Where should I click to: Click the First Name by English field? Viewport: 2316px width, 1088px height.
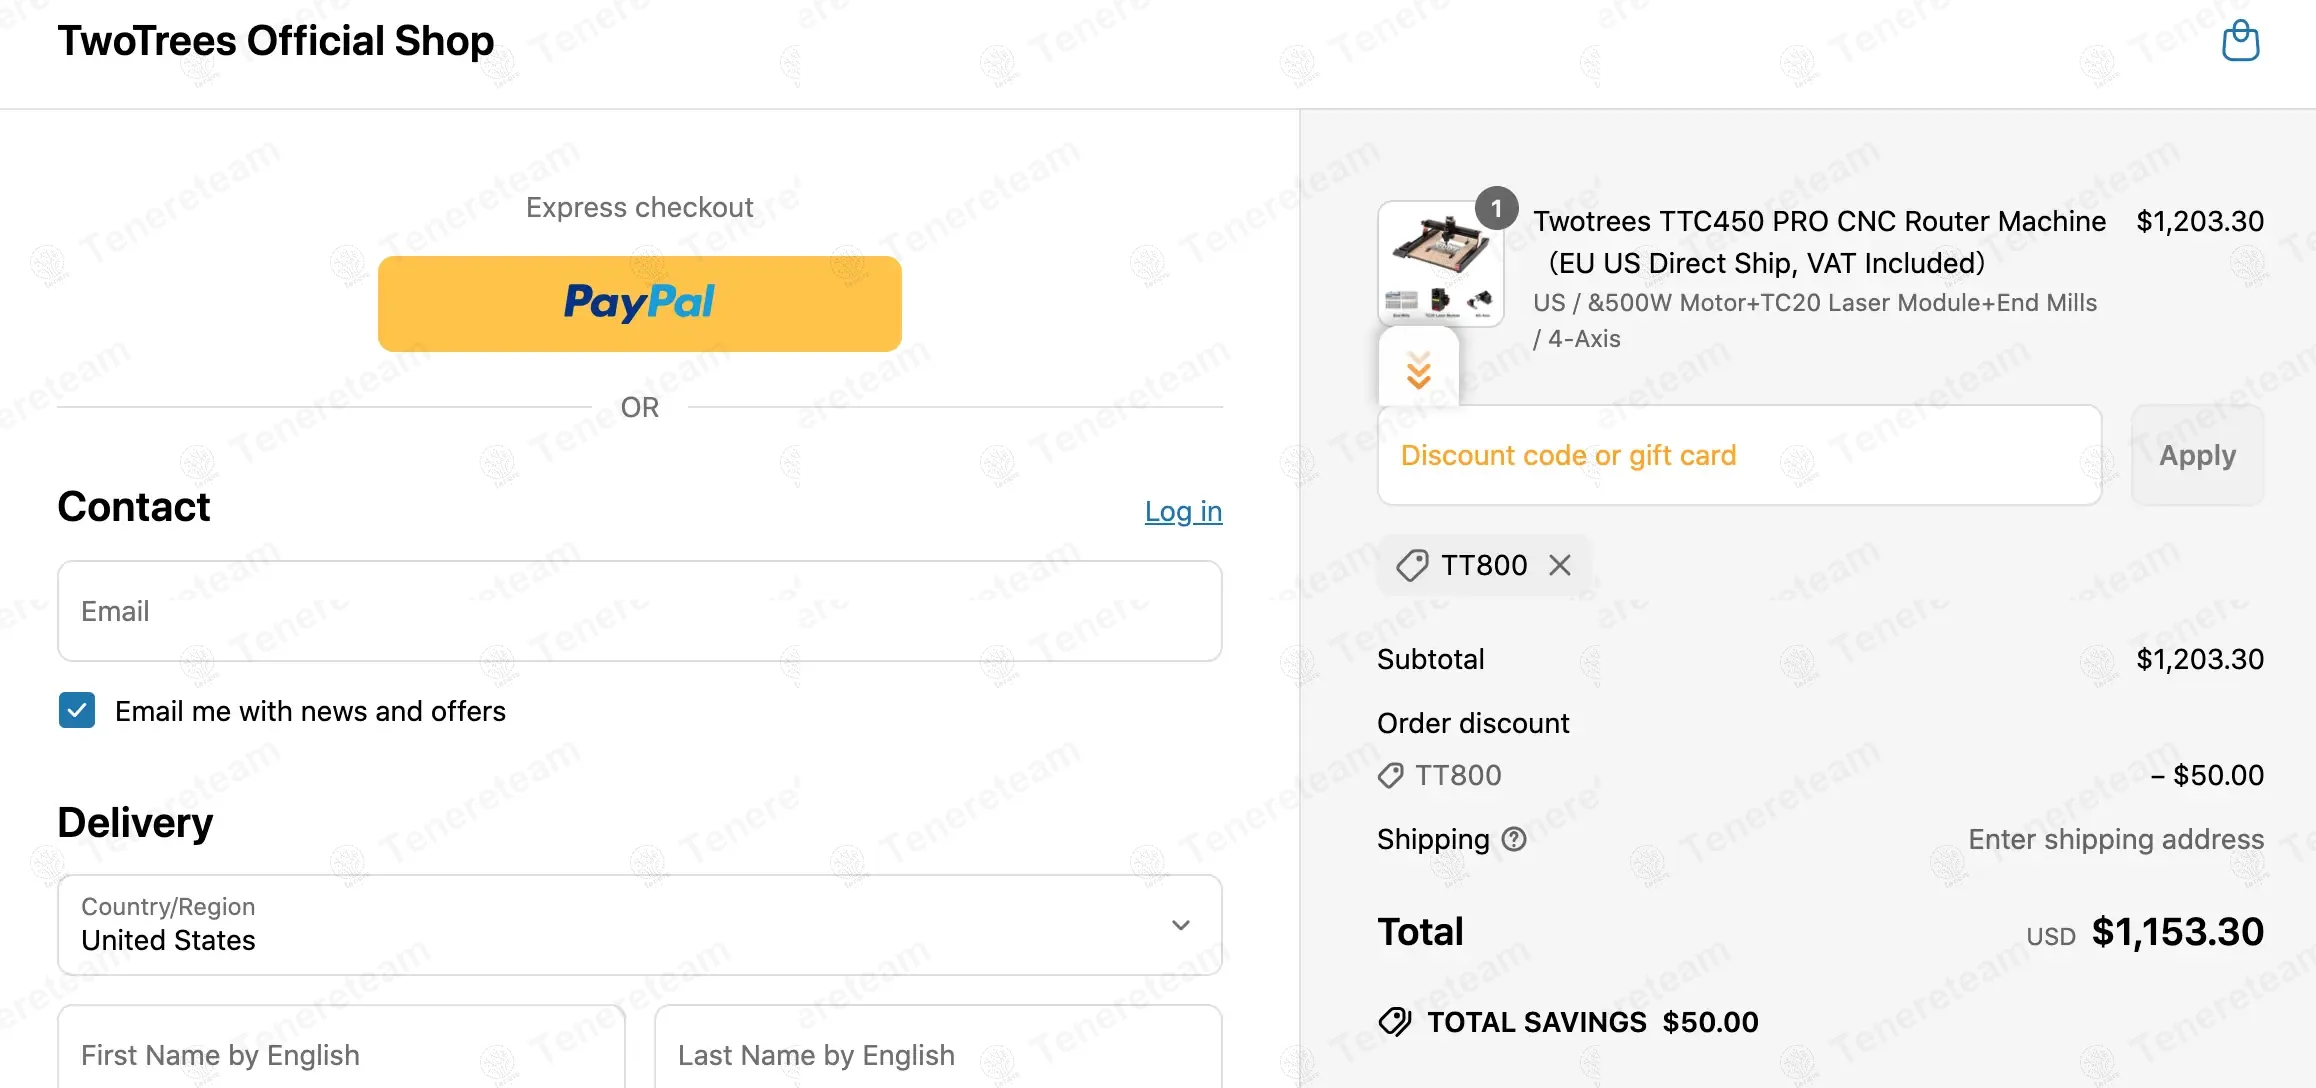pyautogui.click(x=341, y=1054)
